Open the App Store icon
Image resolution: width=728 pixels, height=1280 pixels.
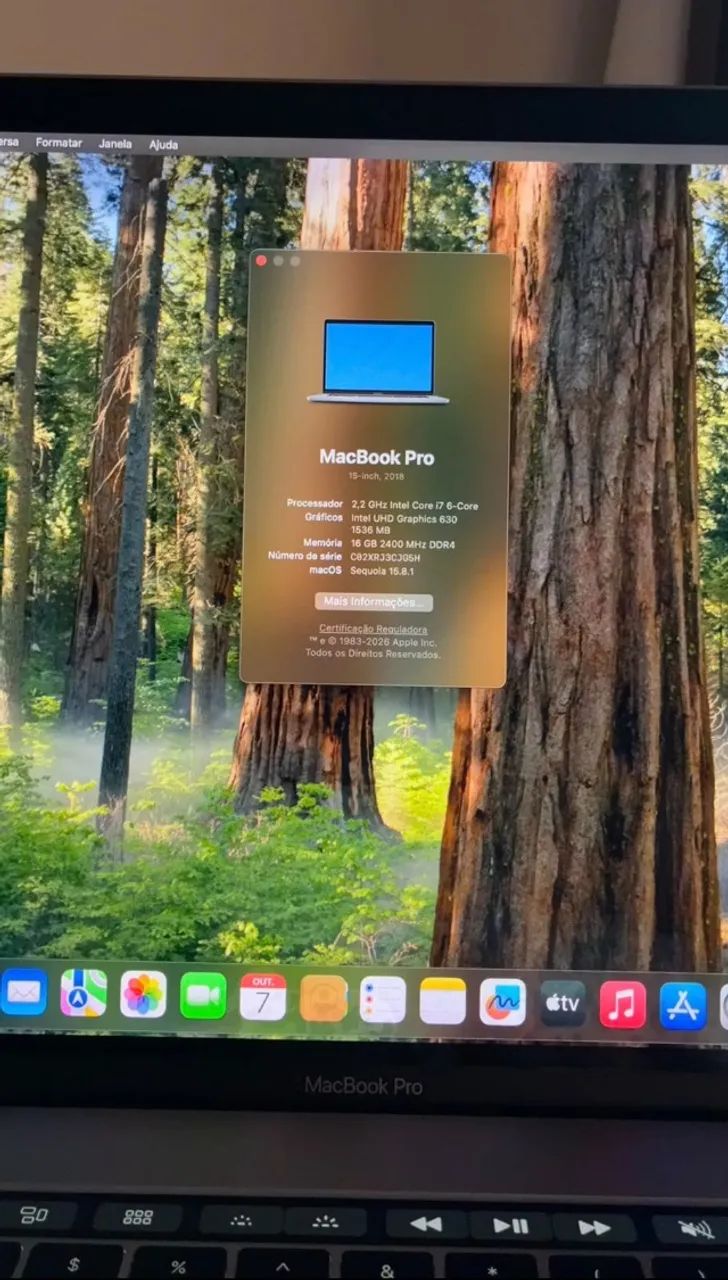(x=683, y=1005)
